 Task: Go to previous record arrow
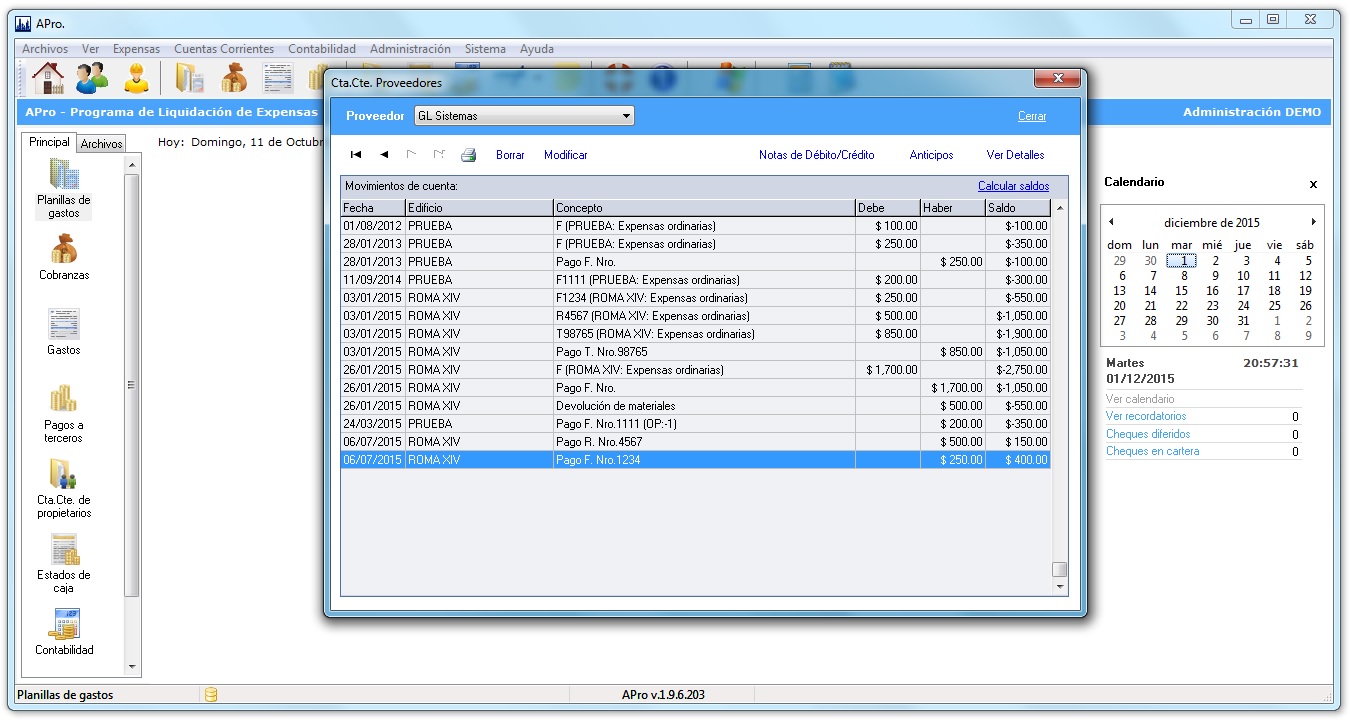(x=384, y=155)
